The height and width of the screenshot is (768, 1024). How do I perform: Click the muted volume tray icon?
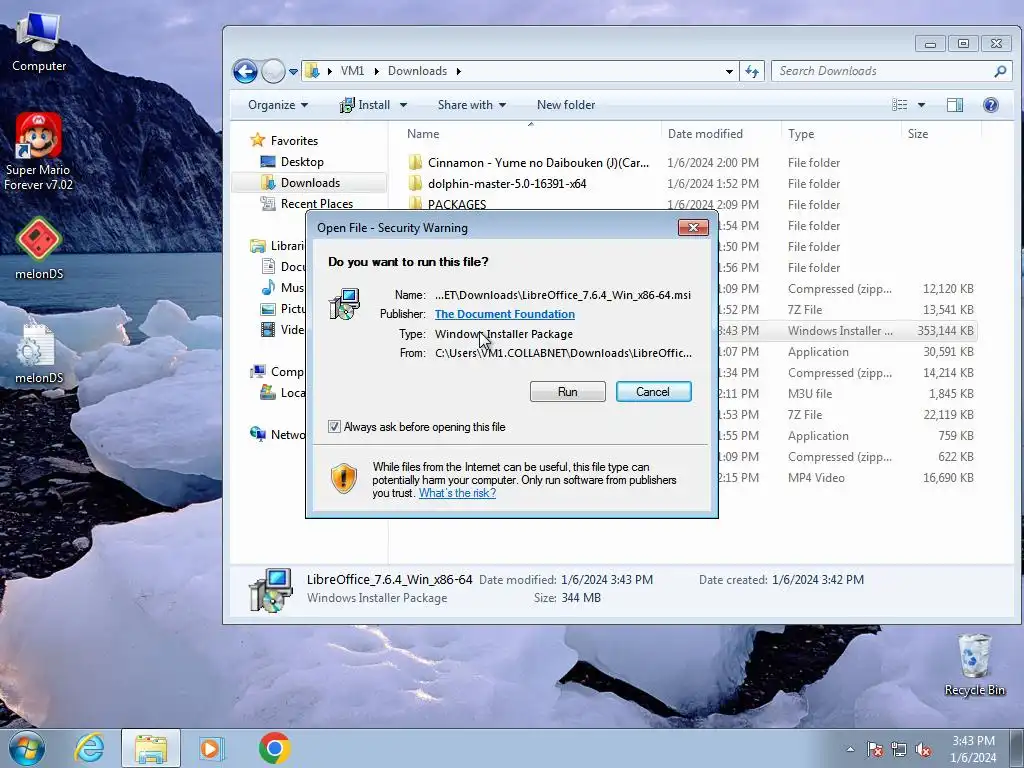pyautogui.click(x=923, y=749)
